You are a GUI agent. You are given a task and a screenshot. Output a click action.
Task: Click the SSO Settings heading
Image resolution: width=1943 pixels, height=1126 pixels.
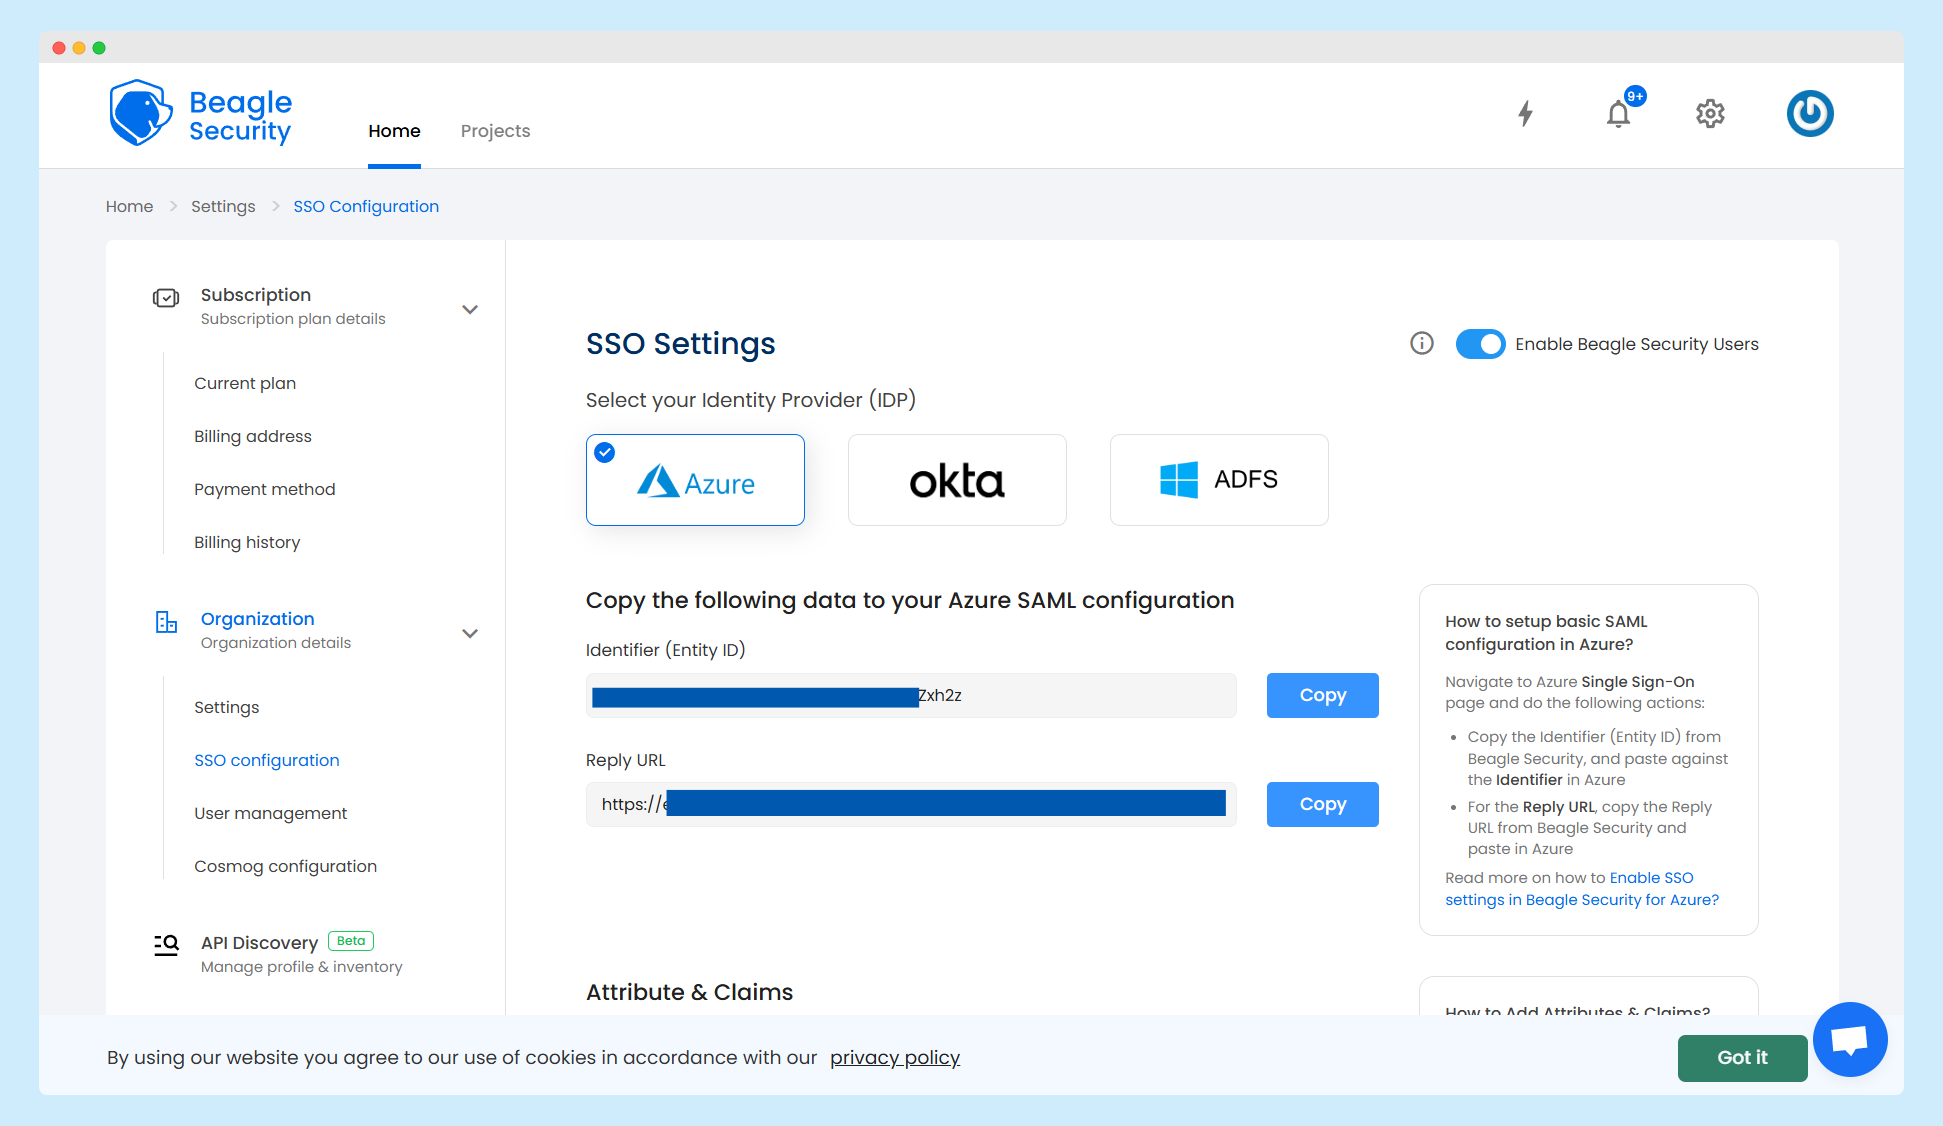tap(681, 343)
